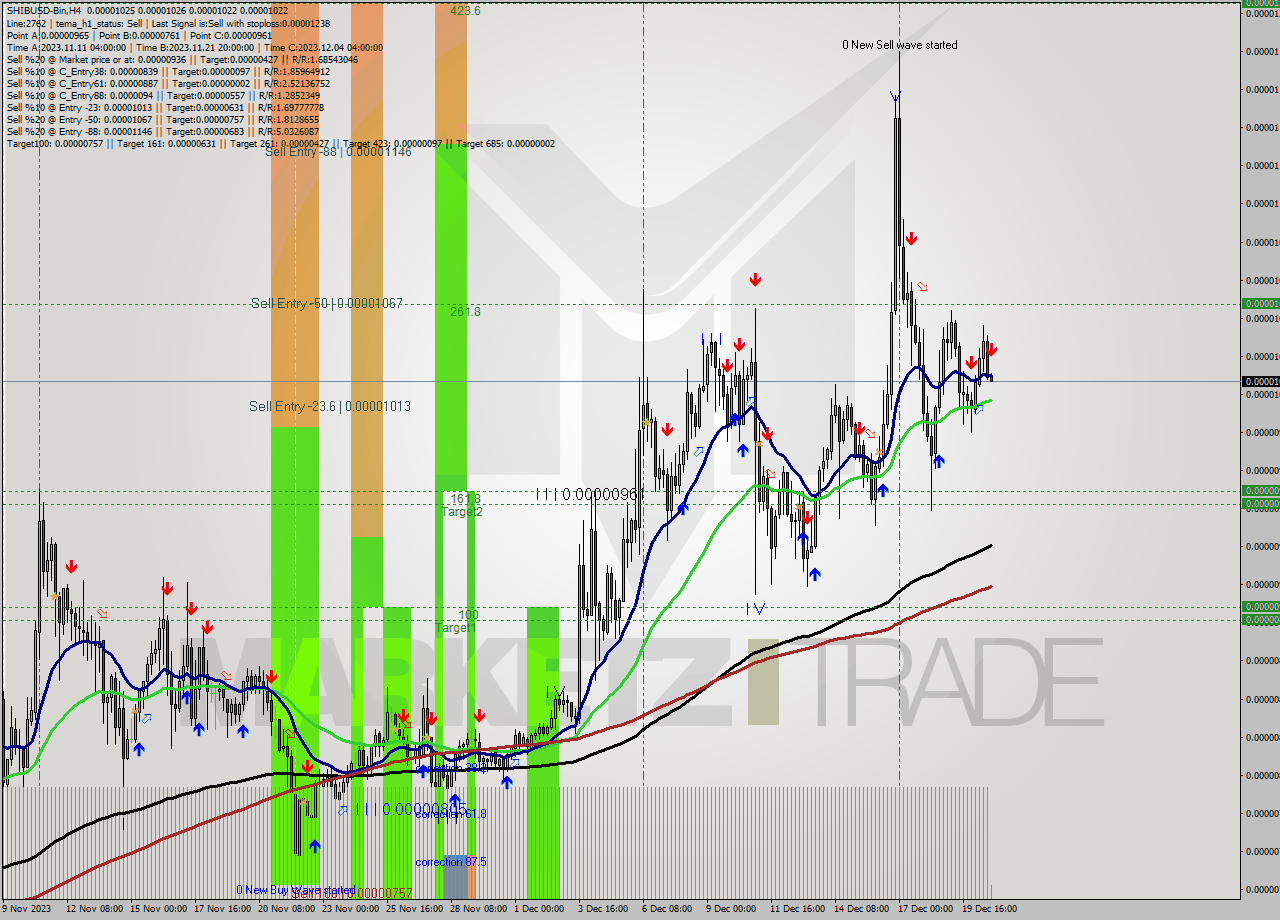Click the '14 Dec 08:00' time axis label
Image resolution: width=1280 pixels, height=920 pixels.
tap(863, 909)
